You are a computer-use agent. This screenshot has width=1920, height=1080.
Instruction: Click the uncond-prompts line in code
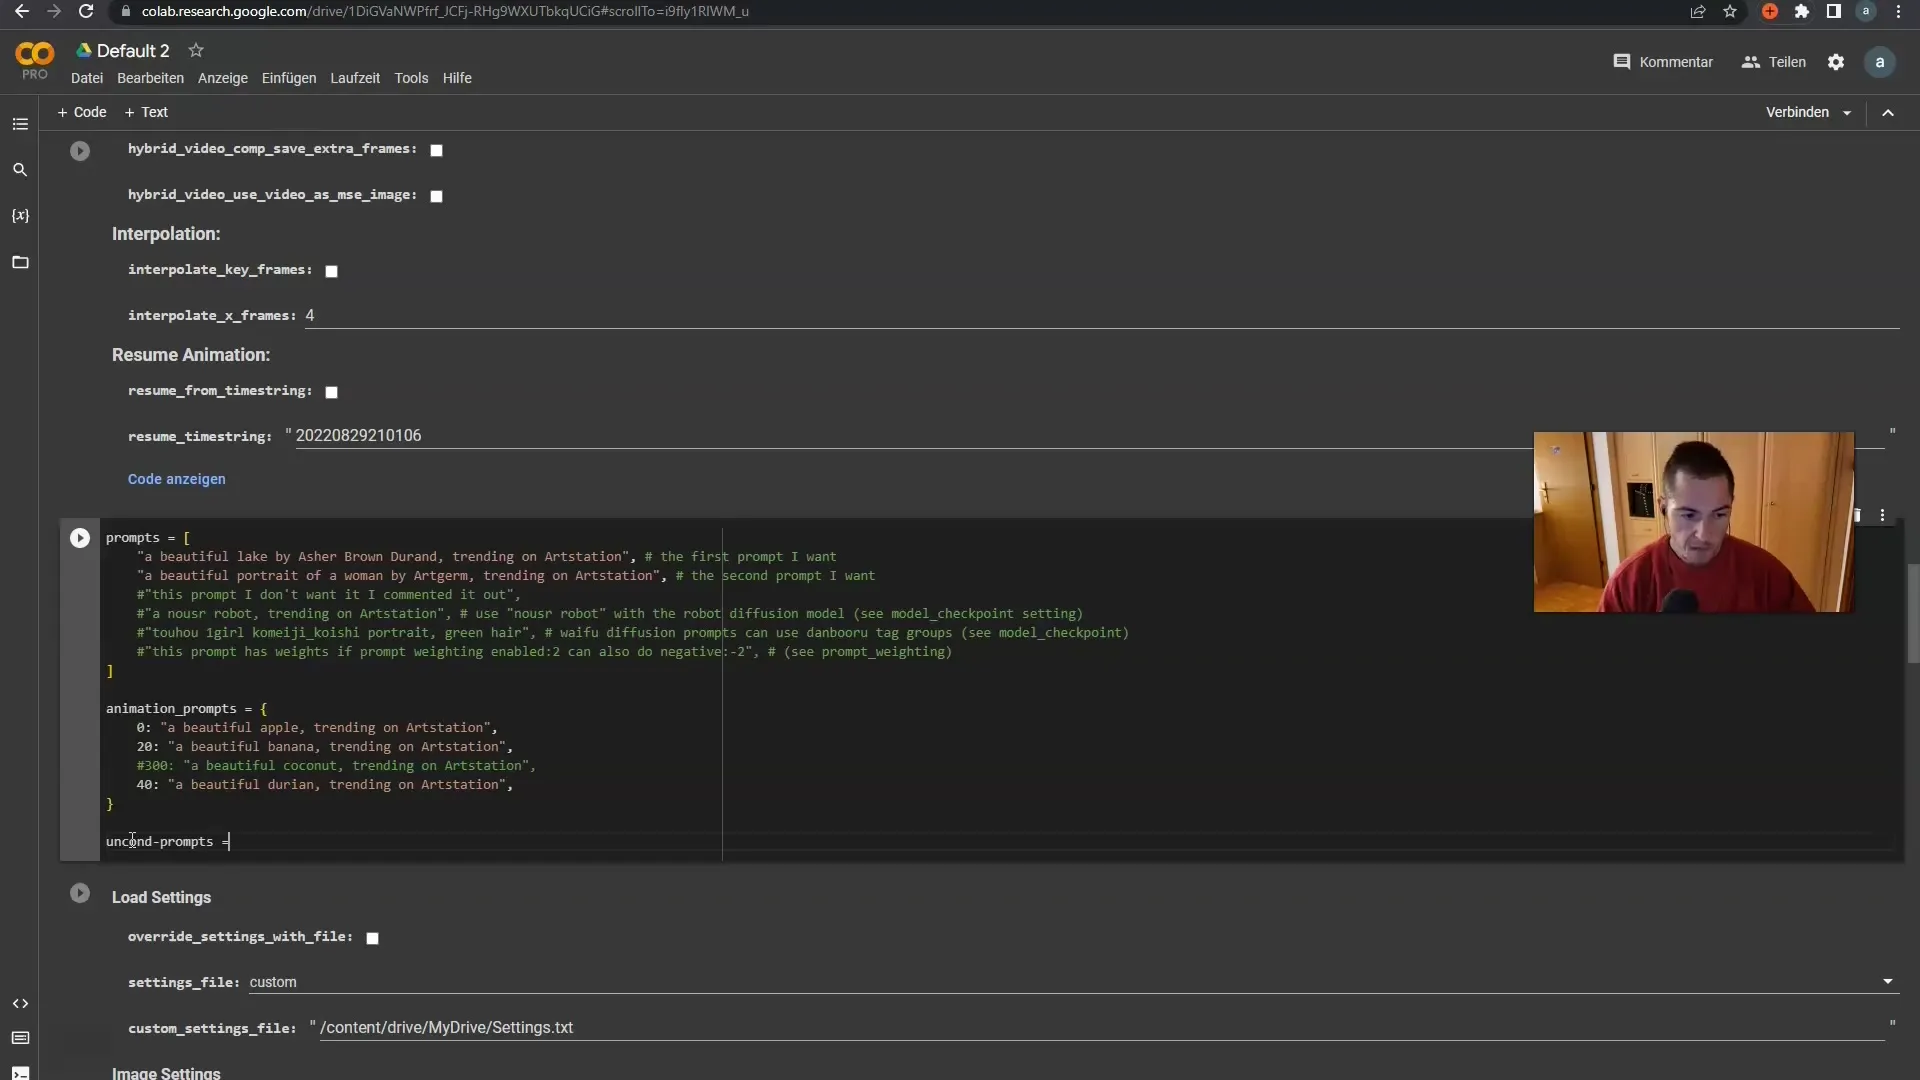[168, 842]
